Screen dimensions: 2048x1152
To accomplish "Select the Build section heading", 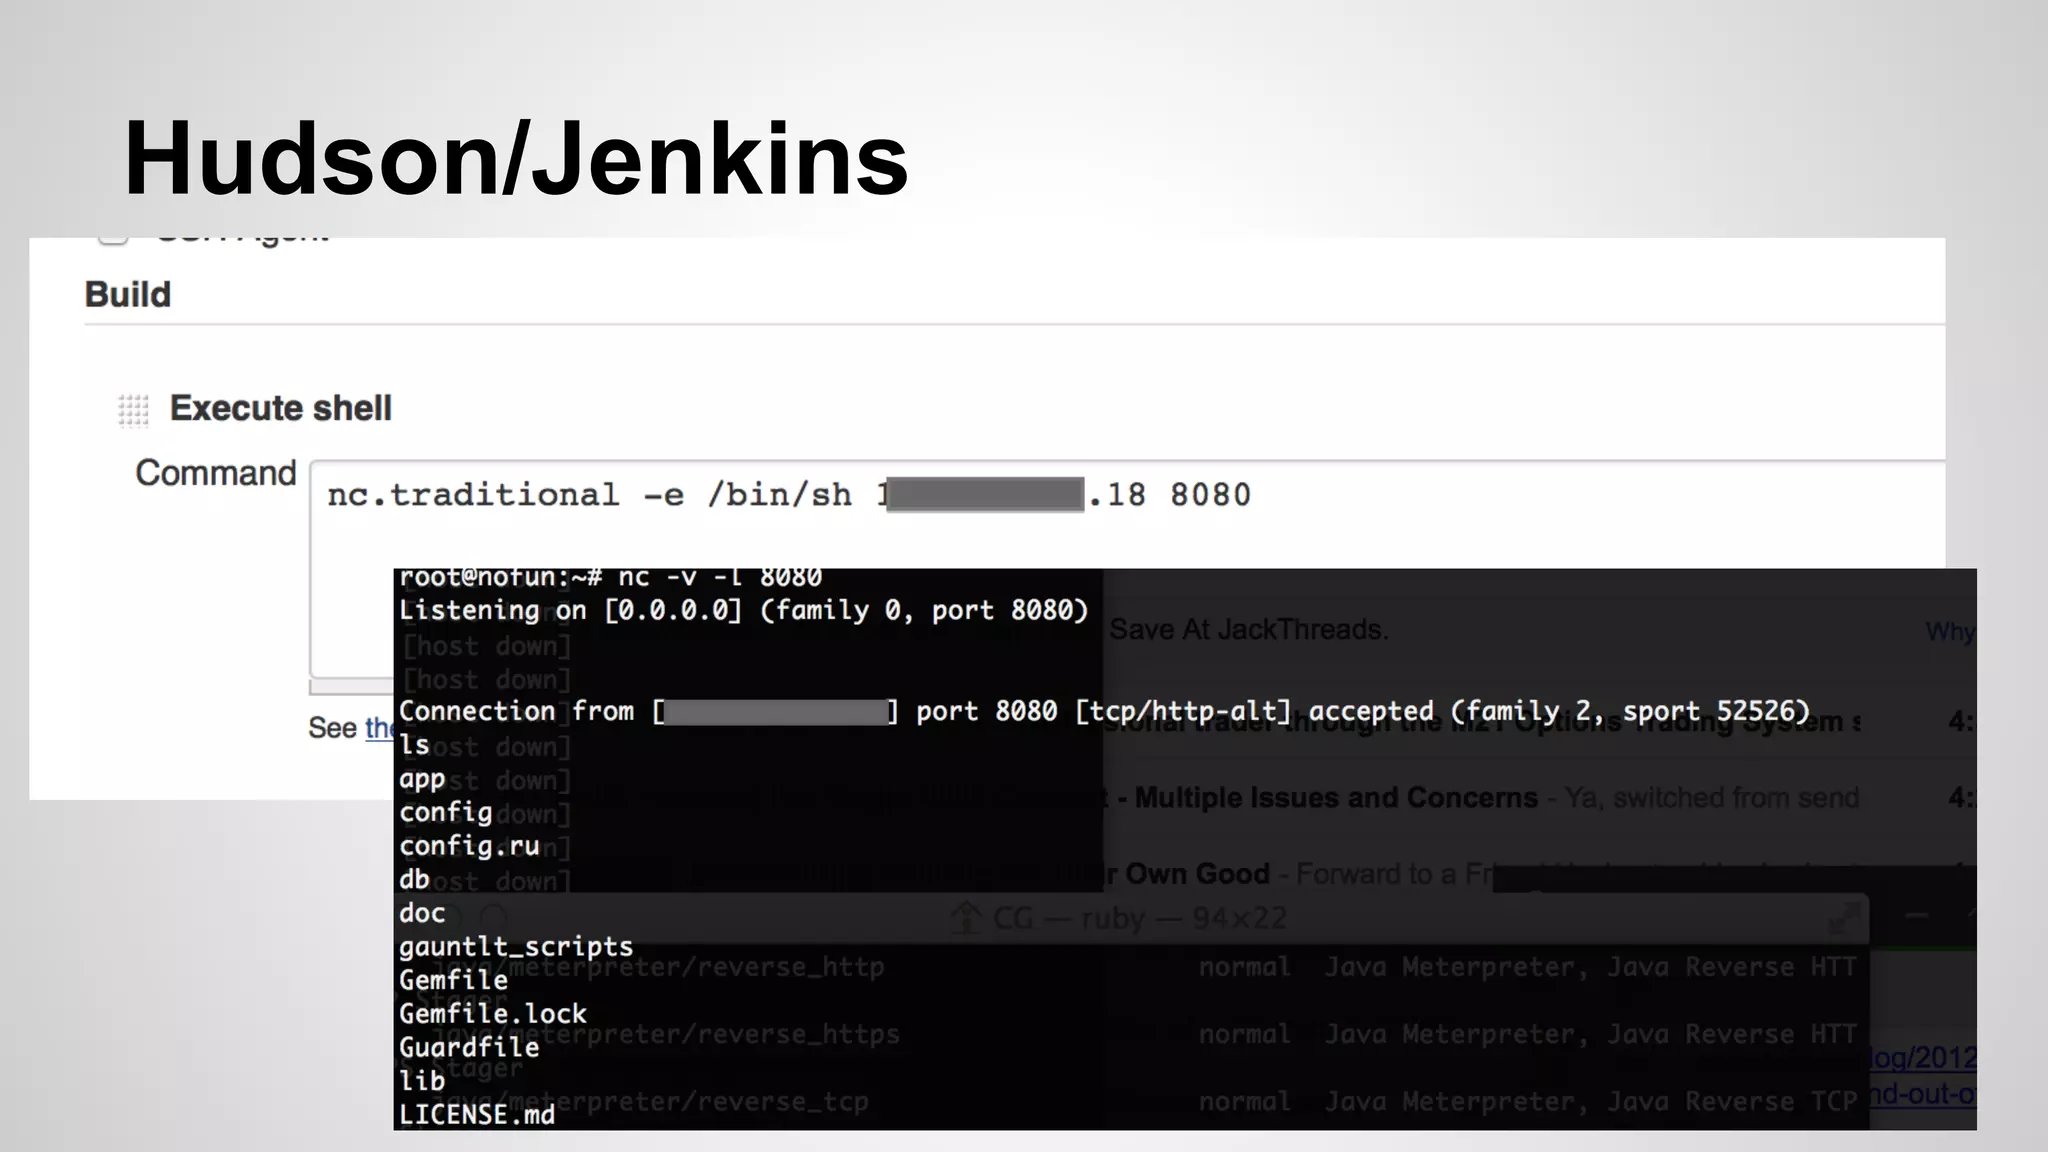I will tap(128, 295).
